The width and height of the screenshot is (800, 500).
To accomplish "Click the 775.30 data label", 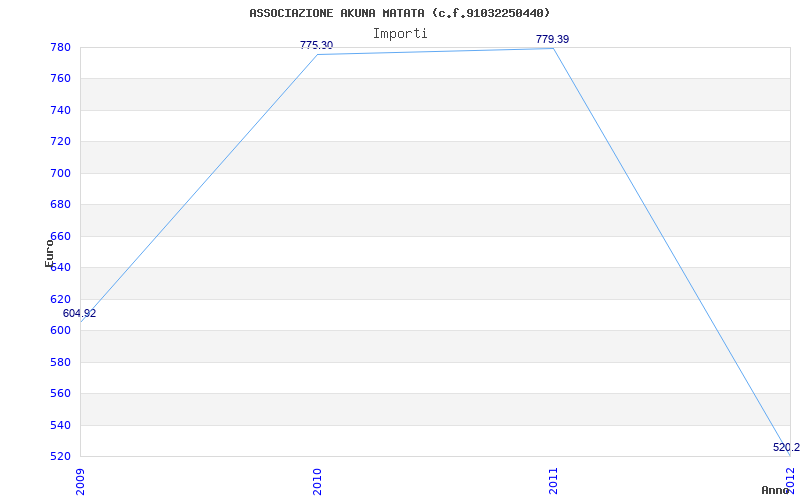I will (316, 45).
